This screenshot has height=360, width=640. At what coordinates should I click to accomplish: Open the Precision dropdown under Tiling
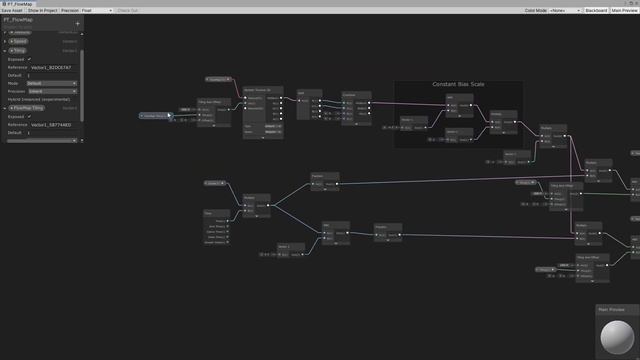(x=53, y=91)
